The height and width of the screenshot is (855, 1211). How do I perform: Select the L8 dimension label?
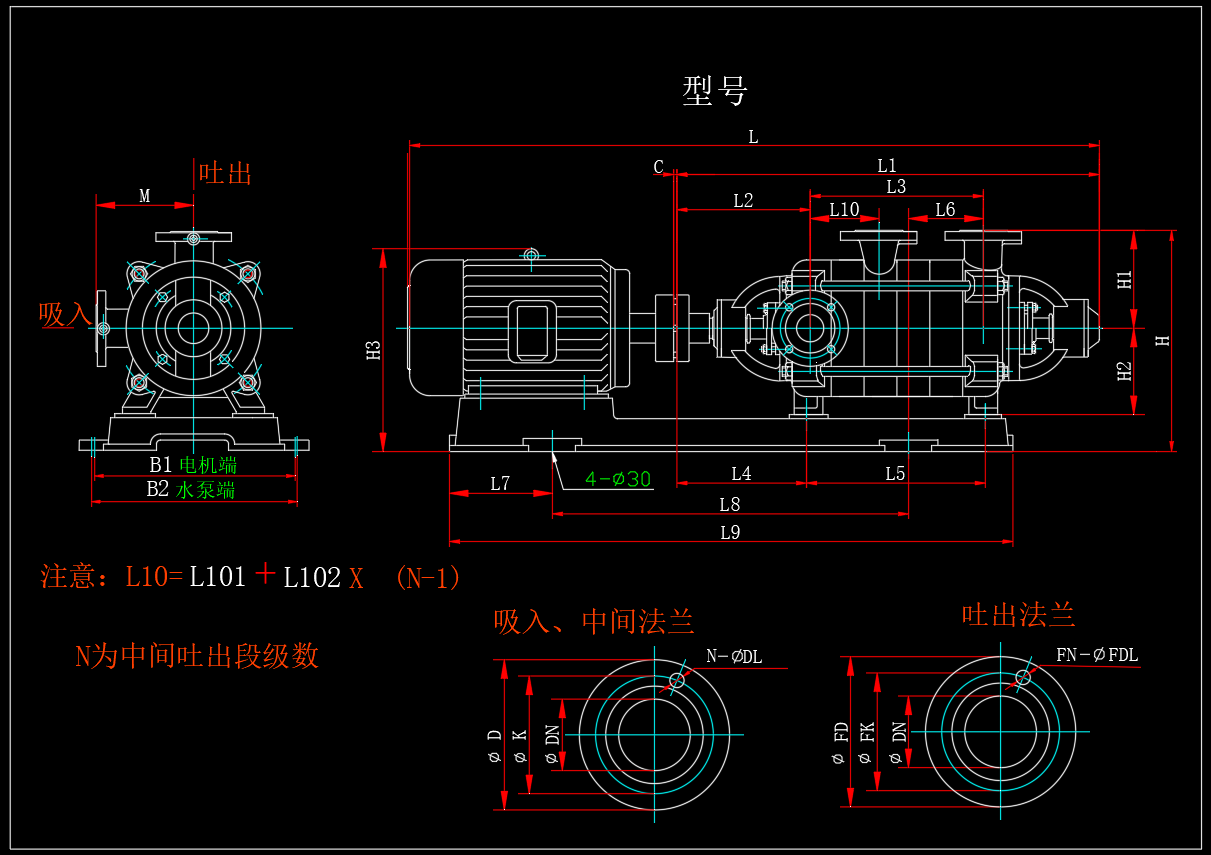[x=730, y=505]
